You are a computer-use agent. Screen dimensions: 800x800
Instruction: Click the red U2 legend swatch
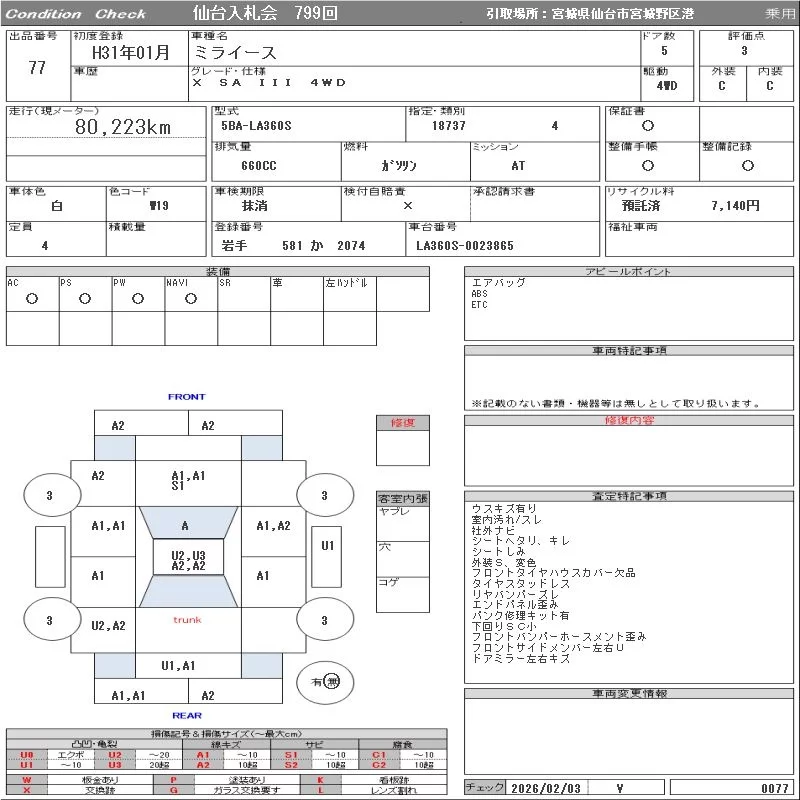tap(115, 755)
